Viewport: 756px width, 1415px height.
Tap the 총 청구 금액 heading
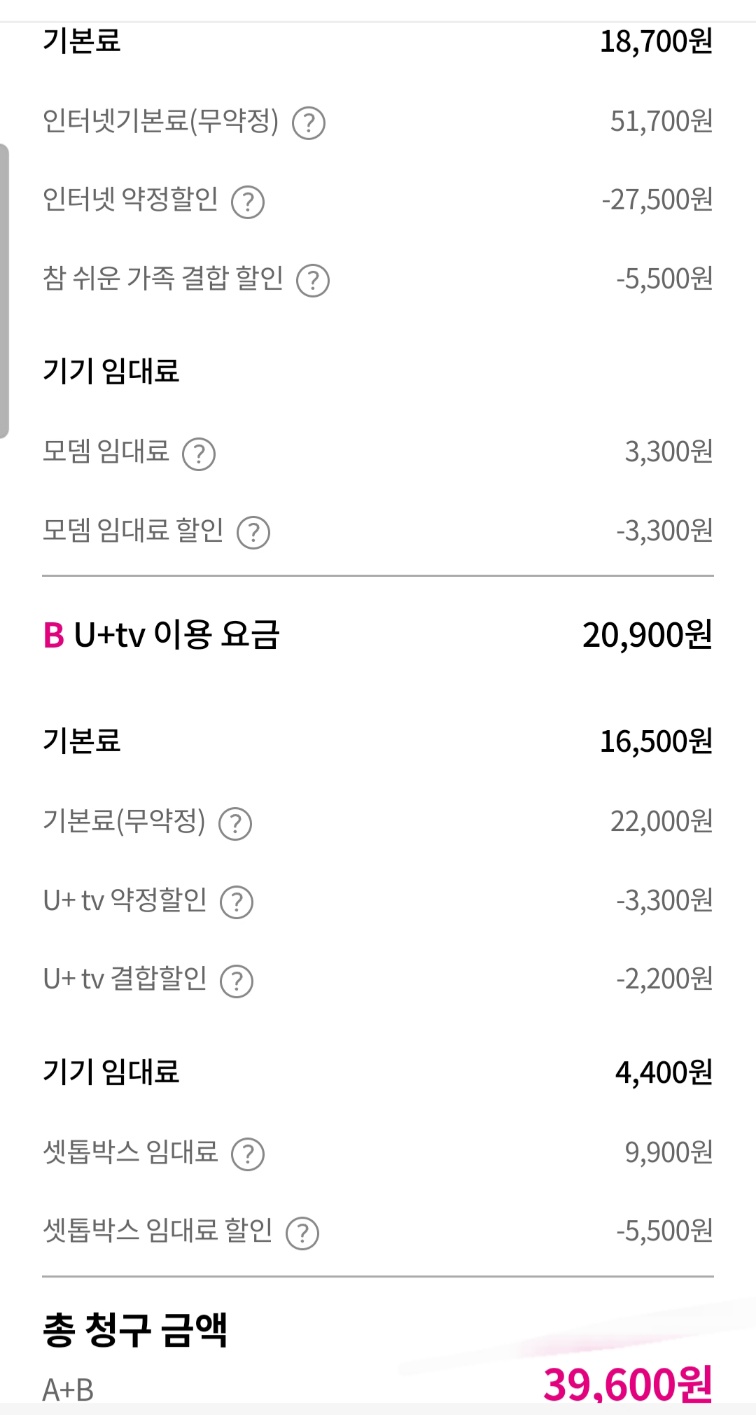(135, 1331)
